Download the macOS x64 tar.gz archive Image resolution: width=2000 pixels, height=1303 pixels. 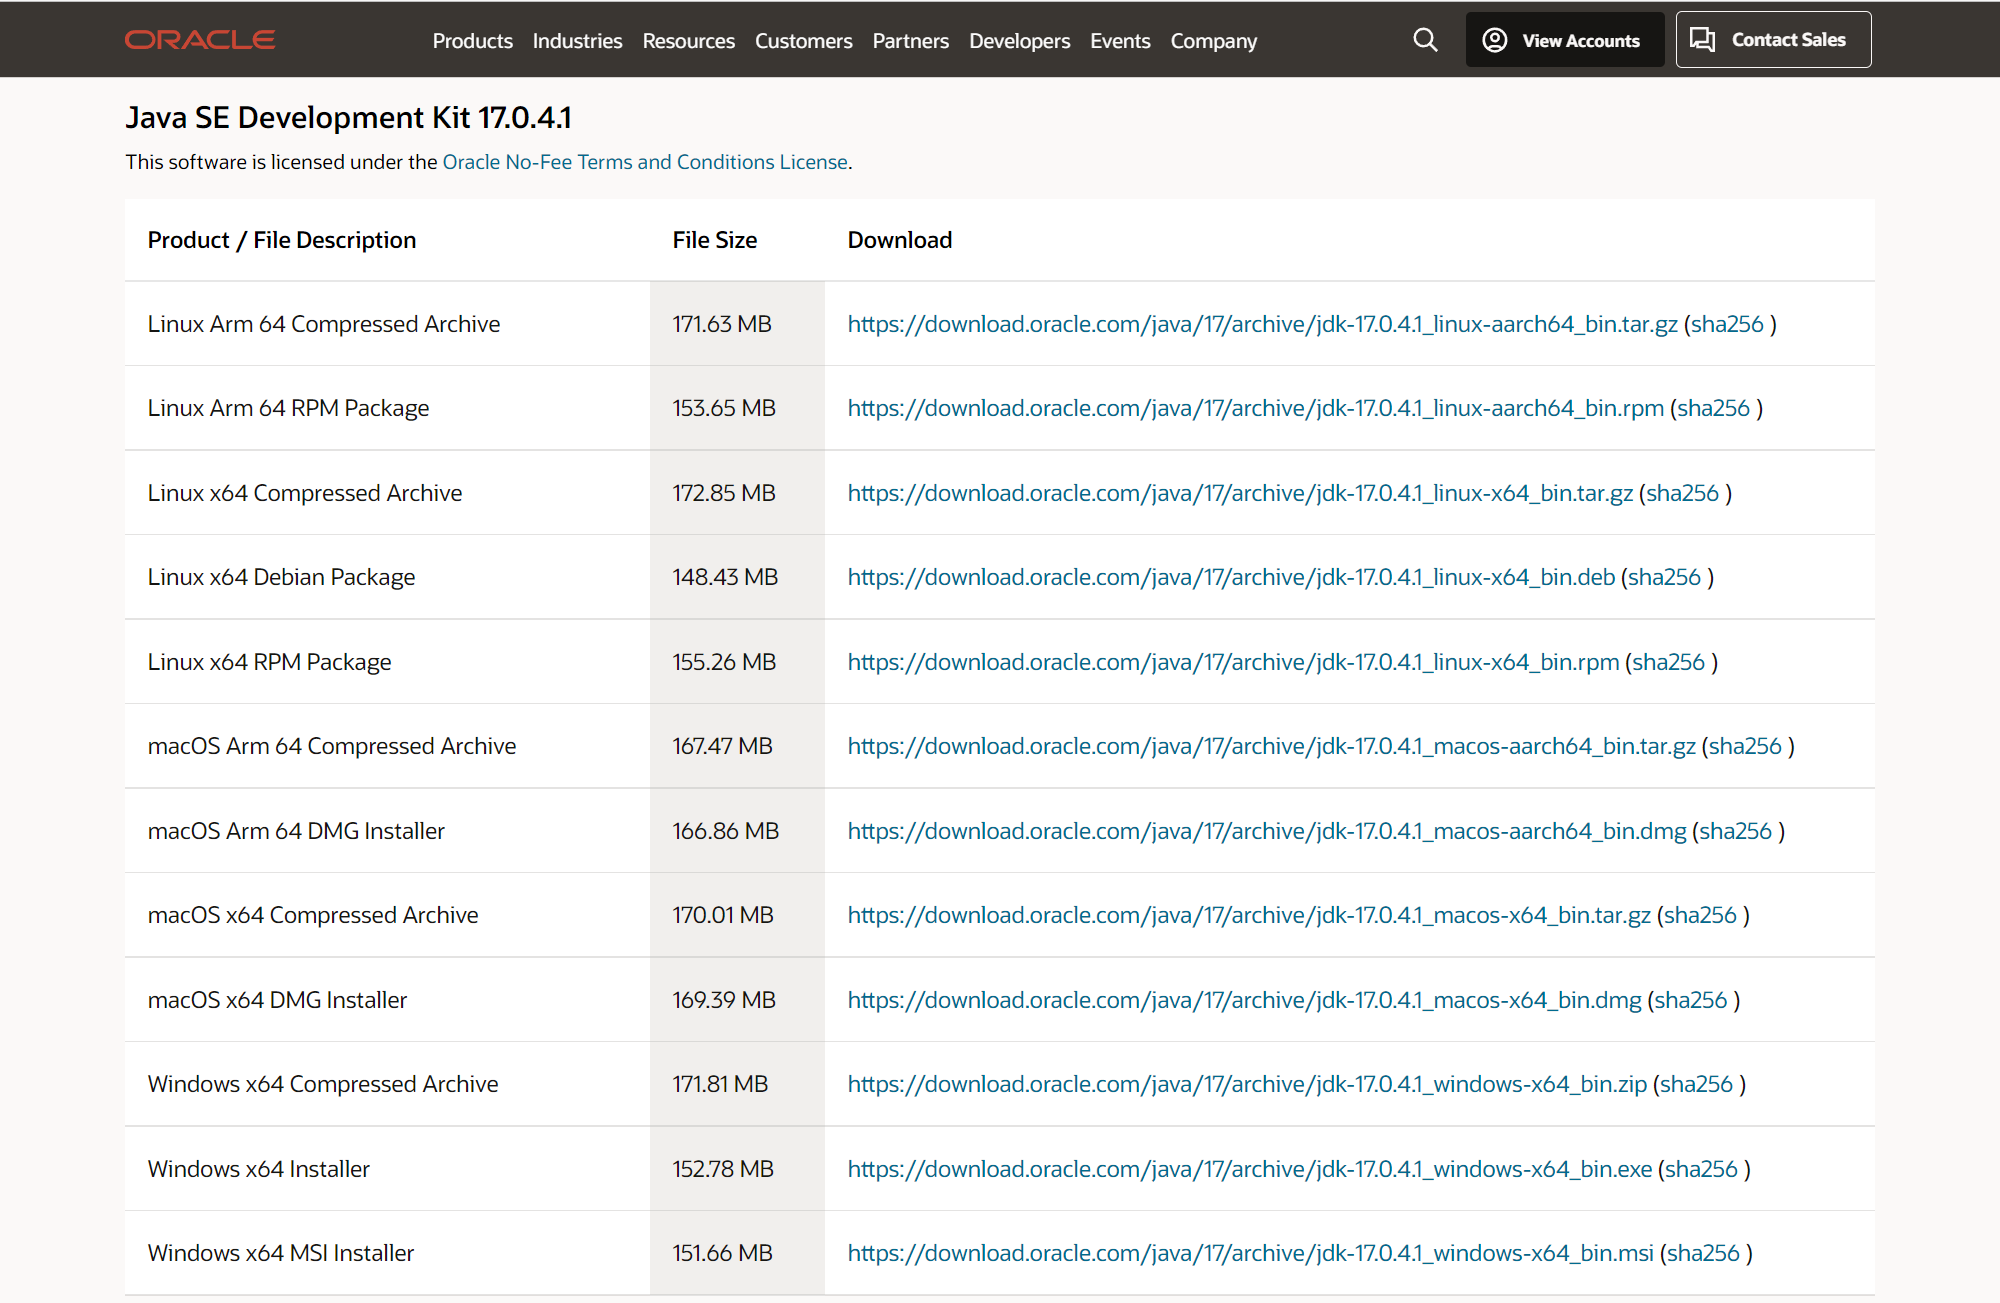point(1248,915)
